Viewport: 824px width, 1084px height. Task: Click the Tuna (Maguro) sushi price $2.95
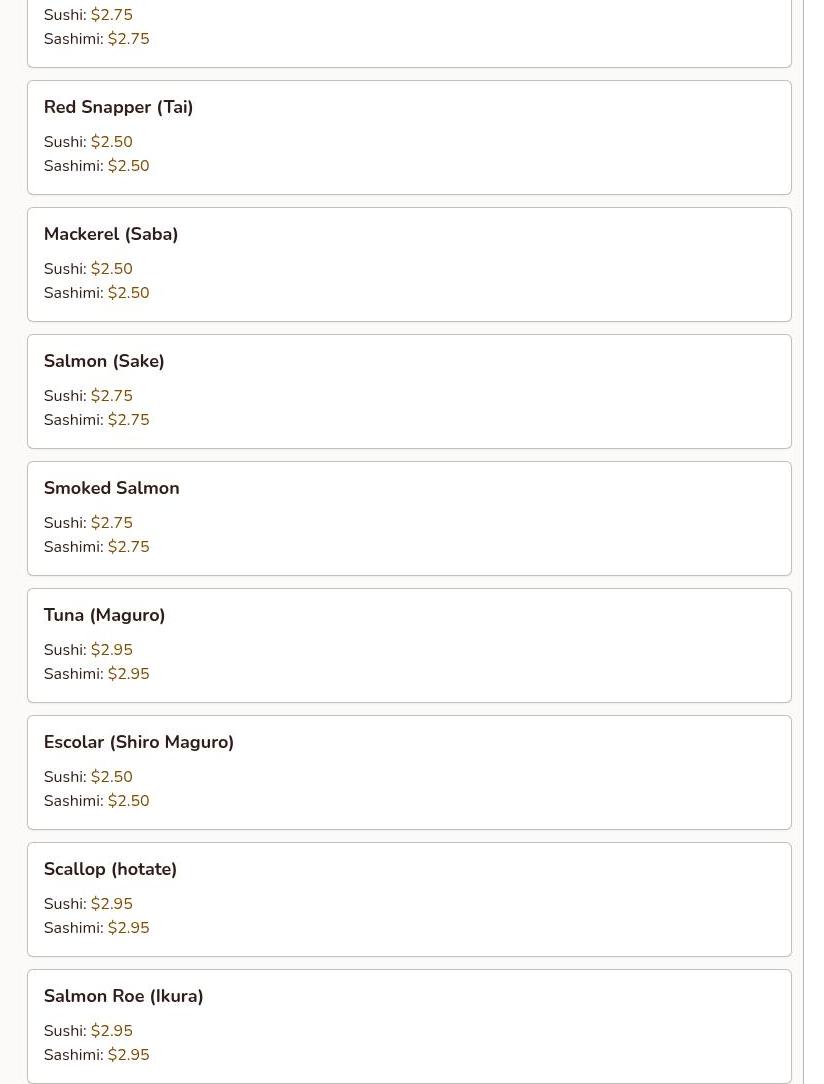pos(111,650)
